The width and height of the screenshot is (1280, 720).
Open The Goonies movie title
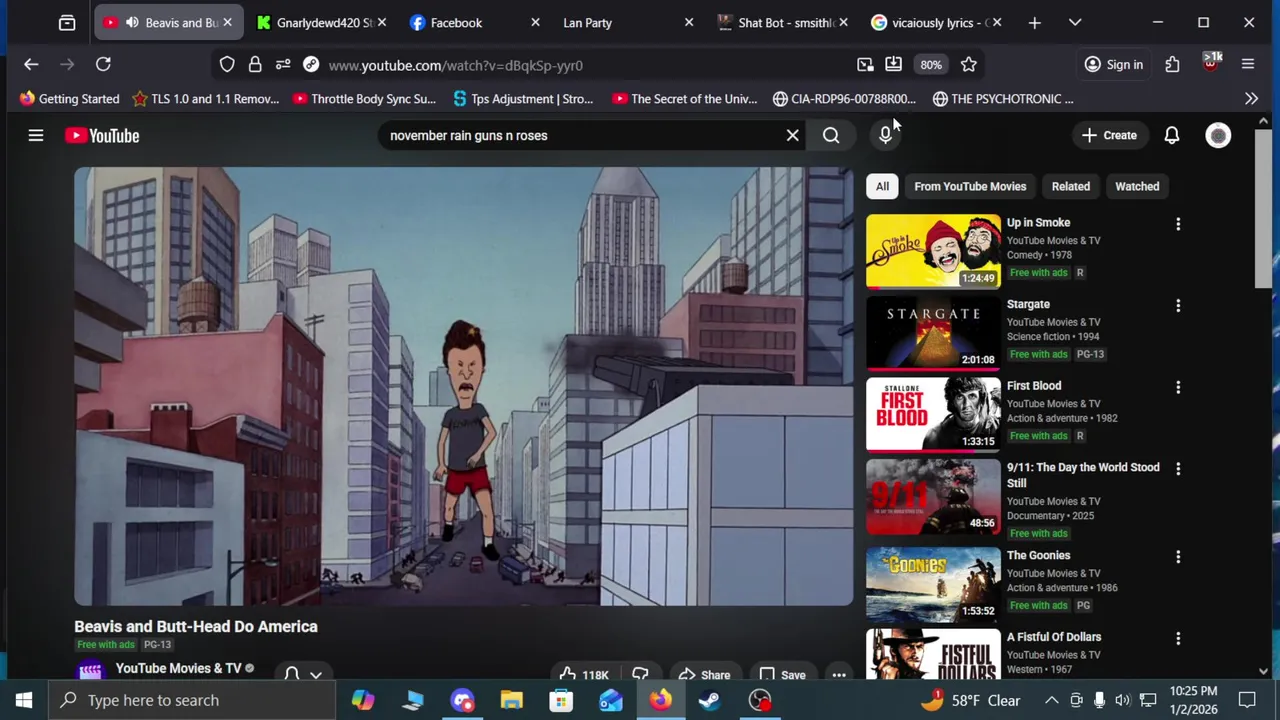point(1038,555)
